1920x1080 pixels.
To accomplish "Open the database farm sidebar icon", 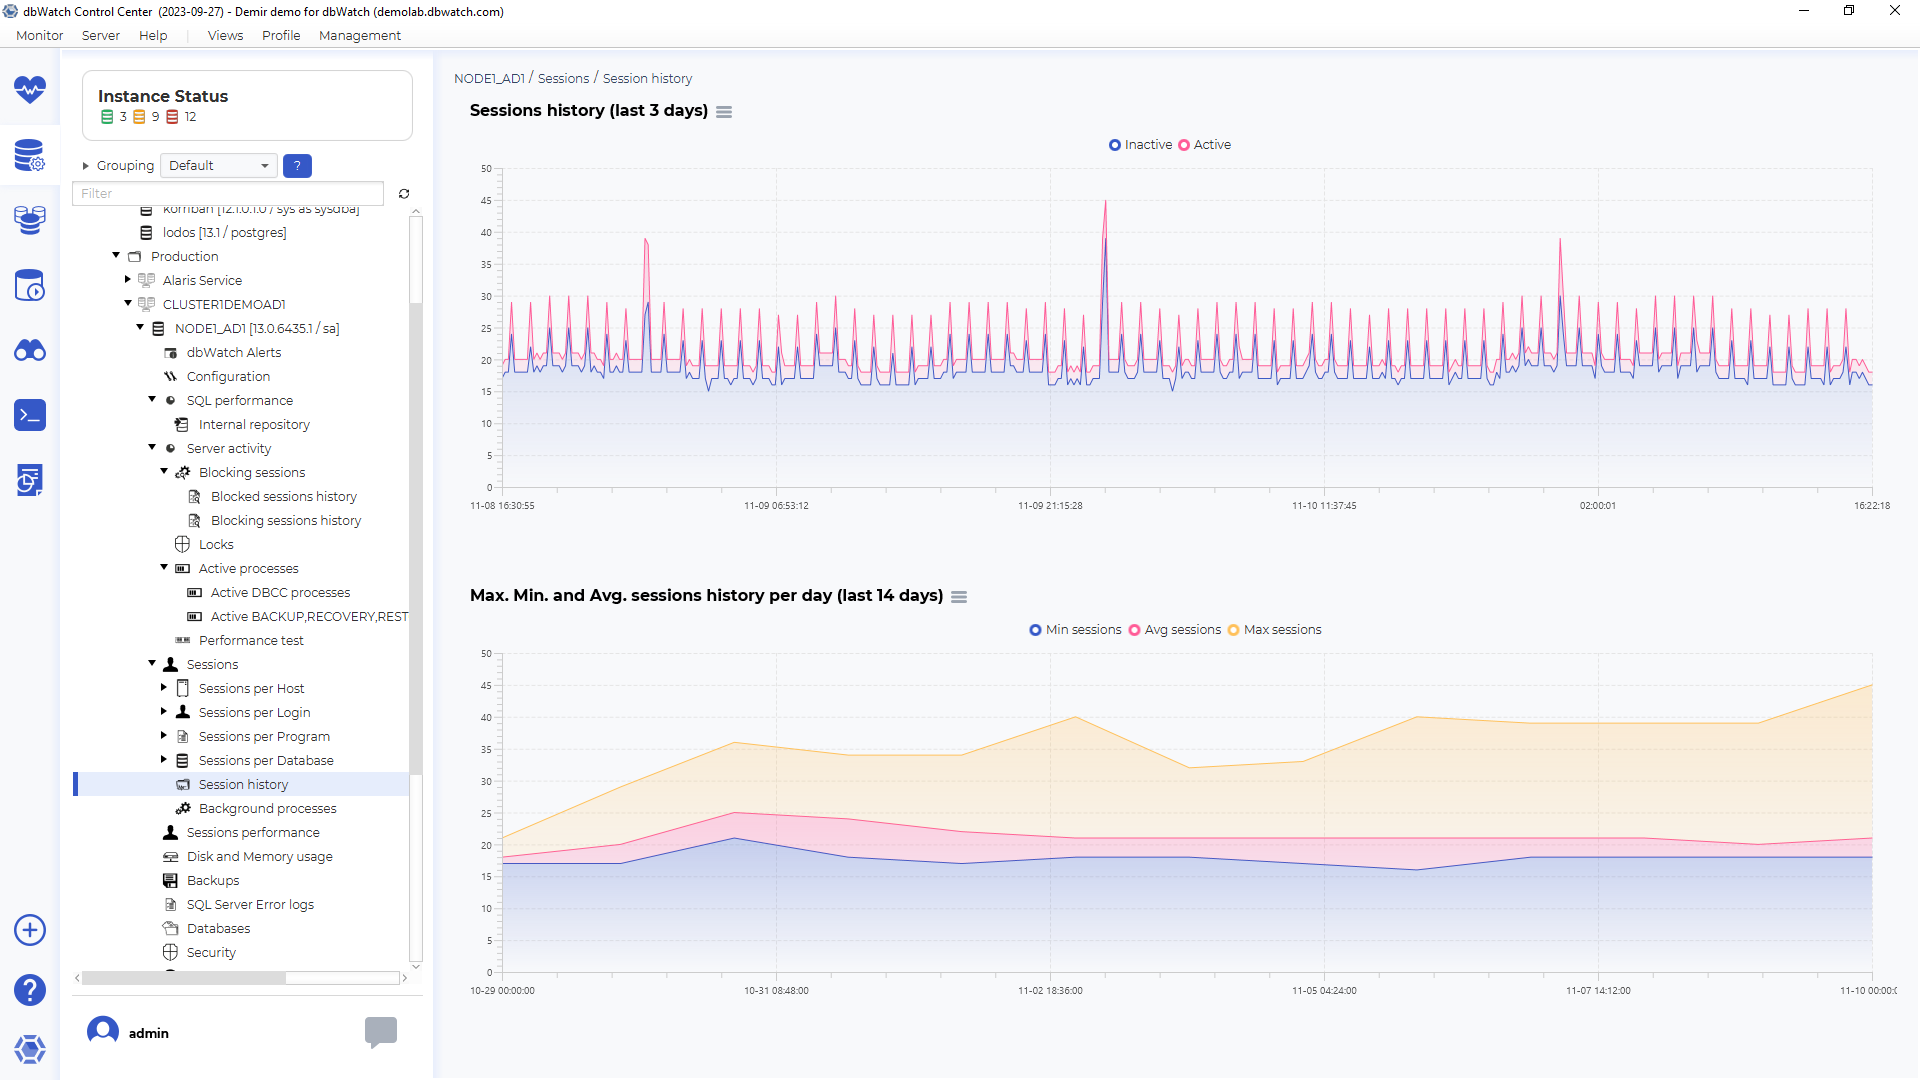I will [30, 220].
